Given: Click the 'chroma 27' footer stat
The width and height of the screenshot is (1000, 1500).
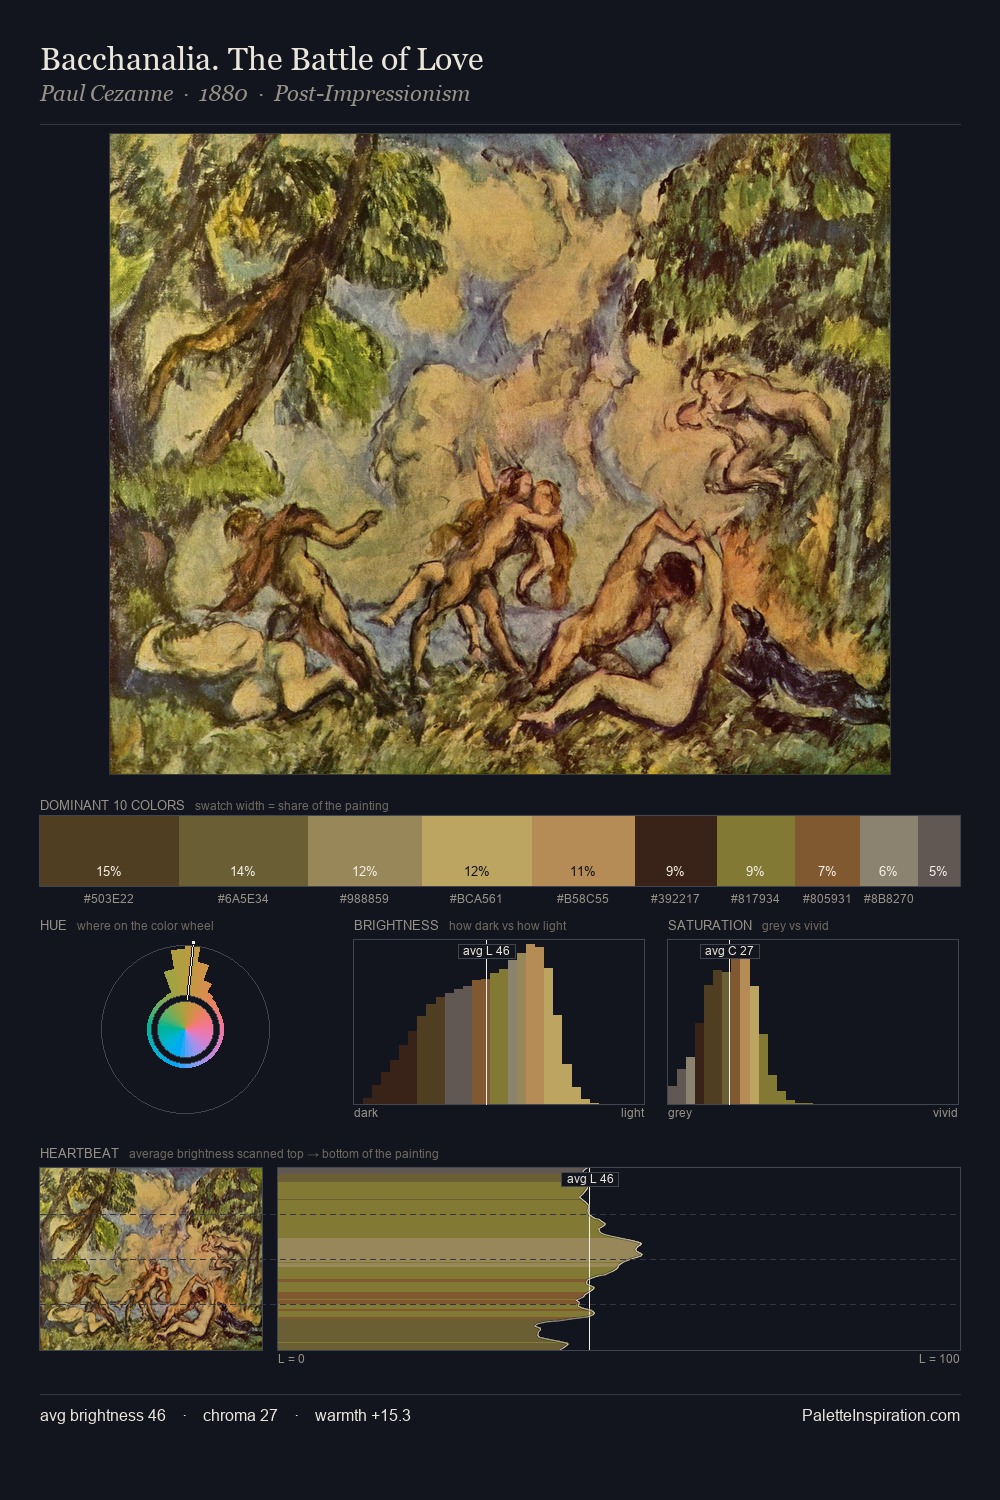Looking at the screenshot, I should (240, 1415).
